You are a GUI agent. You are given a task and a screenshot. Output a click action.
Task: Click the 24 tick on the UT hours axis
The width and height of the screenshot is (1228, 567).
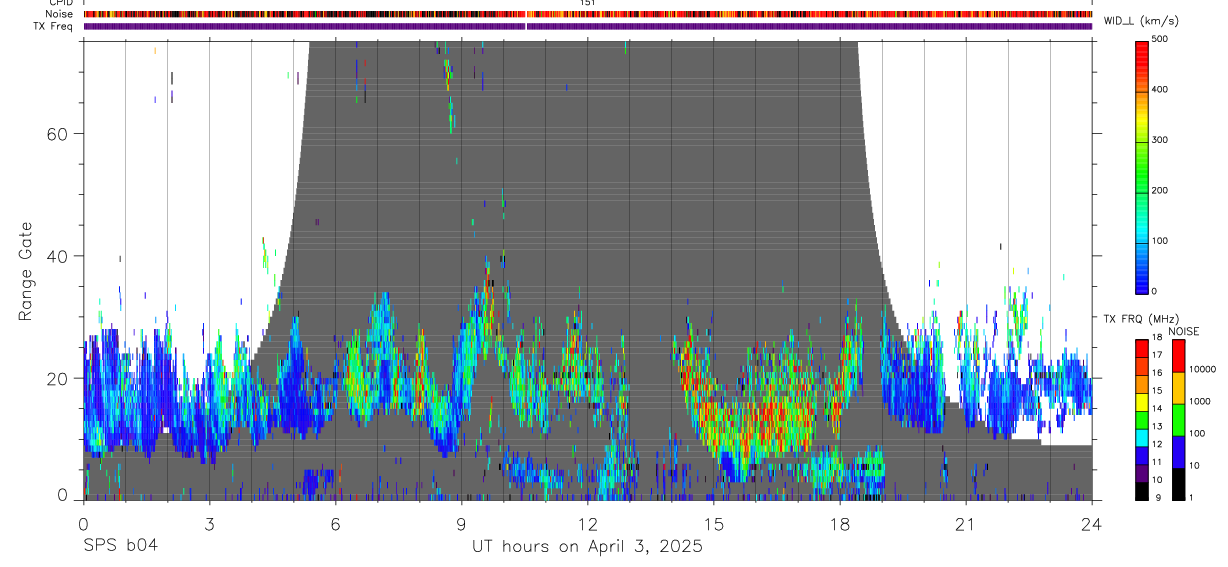point(1092,523)
